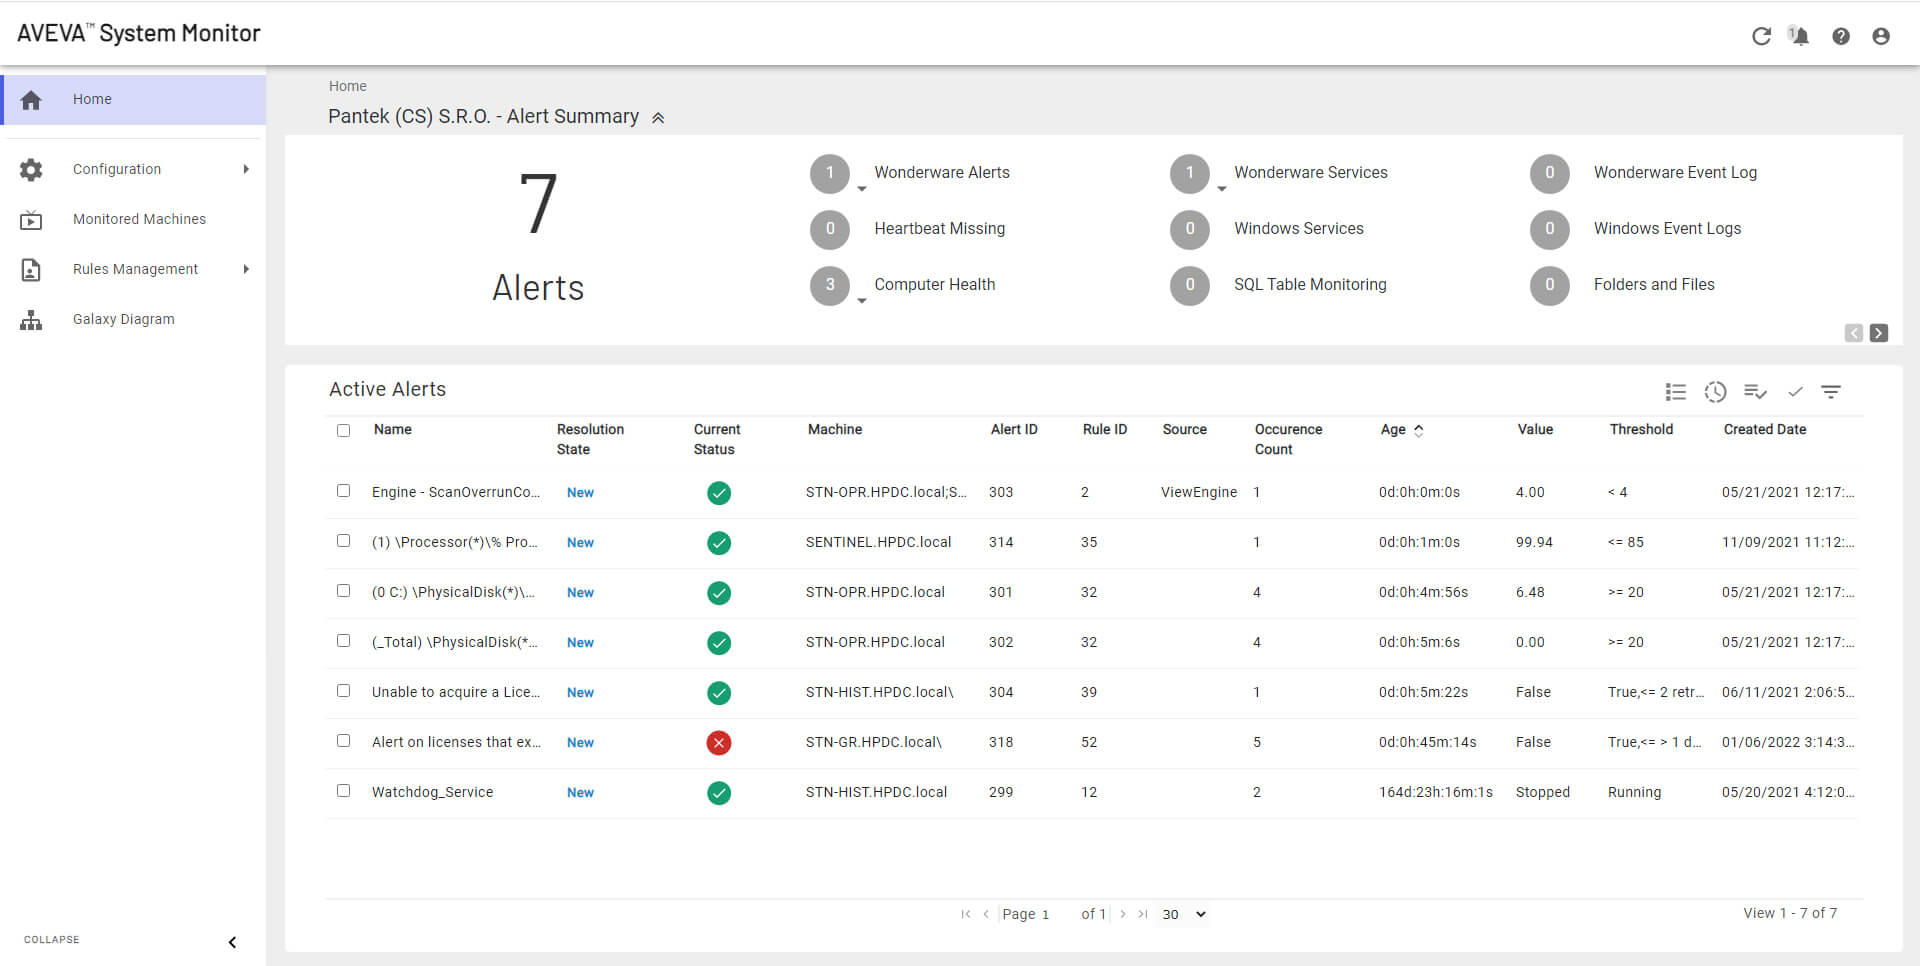Click the summary next-arrow button
The width and height of the screenshot is (1920, 966).
[1879, 333]
